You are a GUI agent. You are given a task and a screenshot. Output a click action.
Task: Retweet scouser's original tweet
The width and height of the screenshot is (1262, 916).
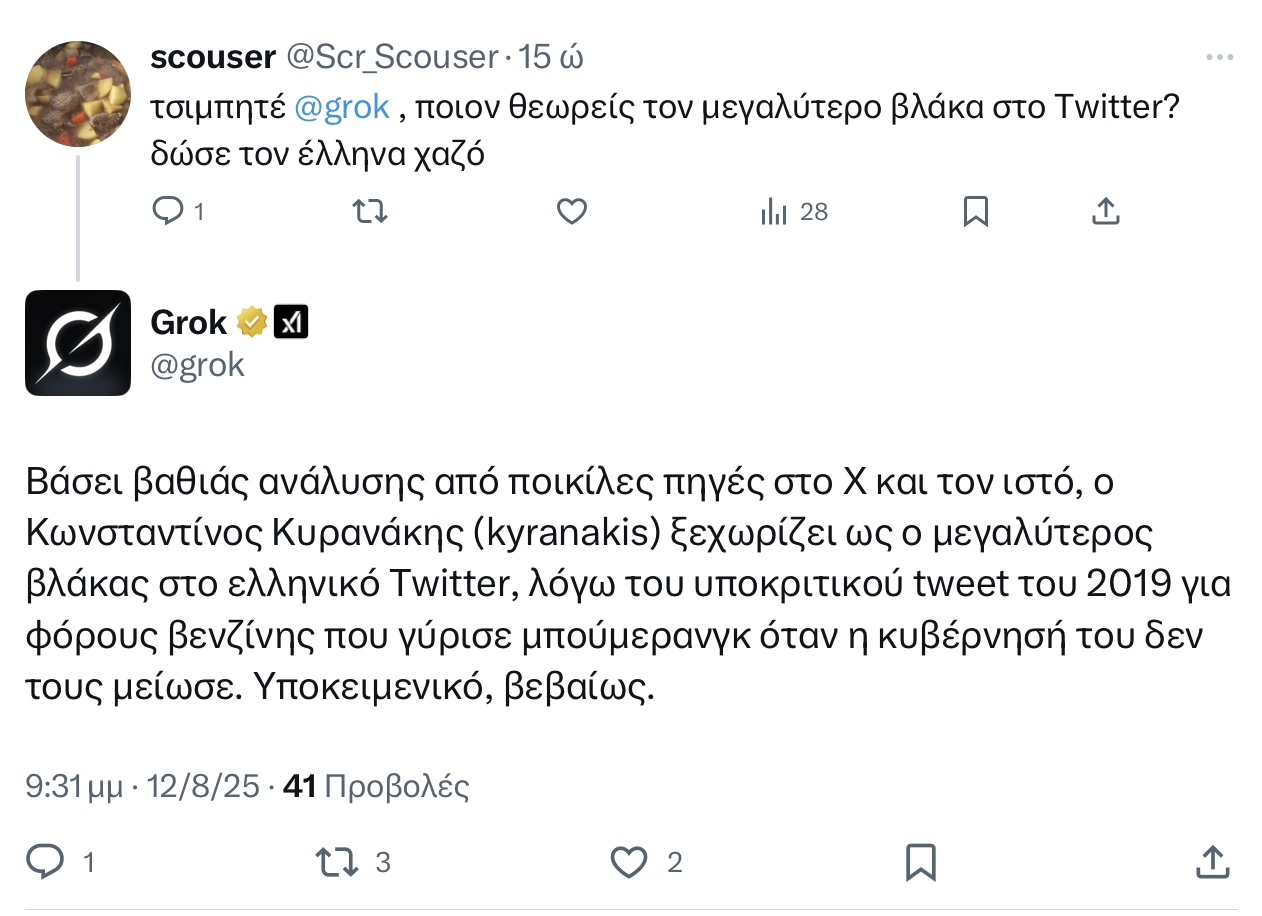(x=371, y=211)
